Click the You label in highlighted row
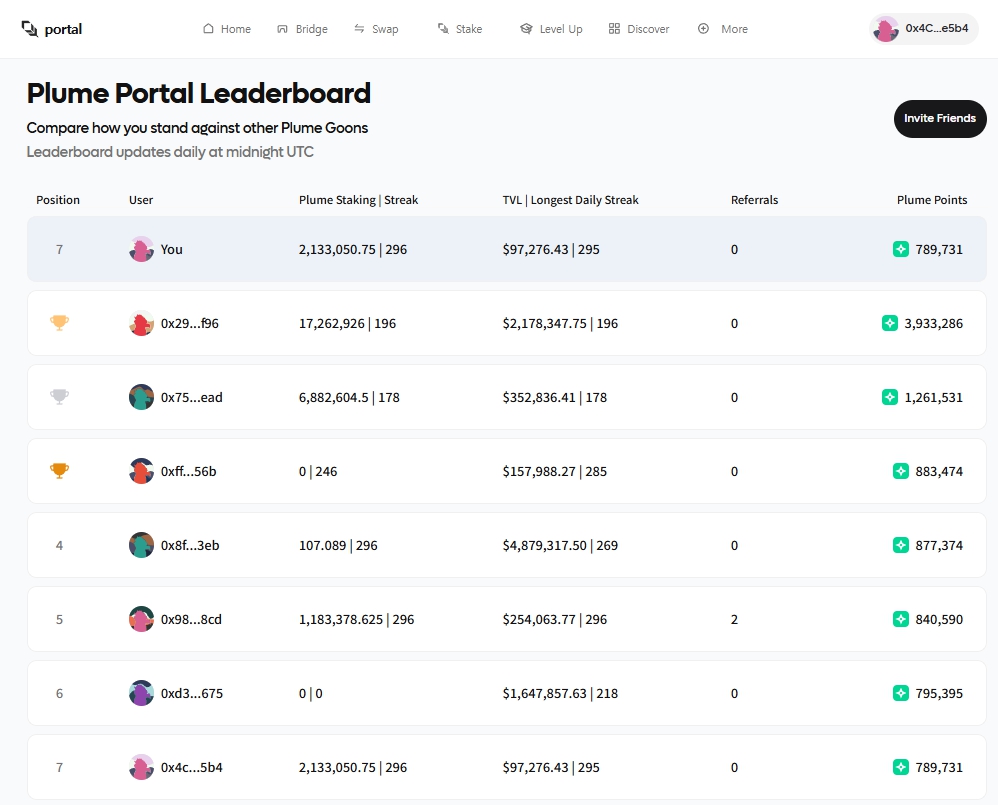The height and width of the screenshot is (805, 998). coord(171,249)
